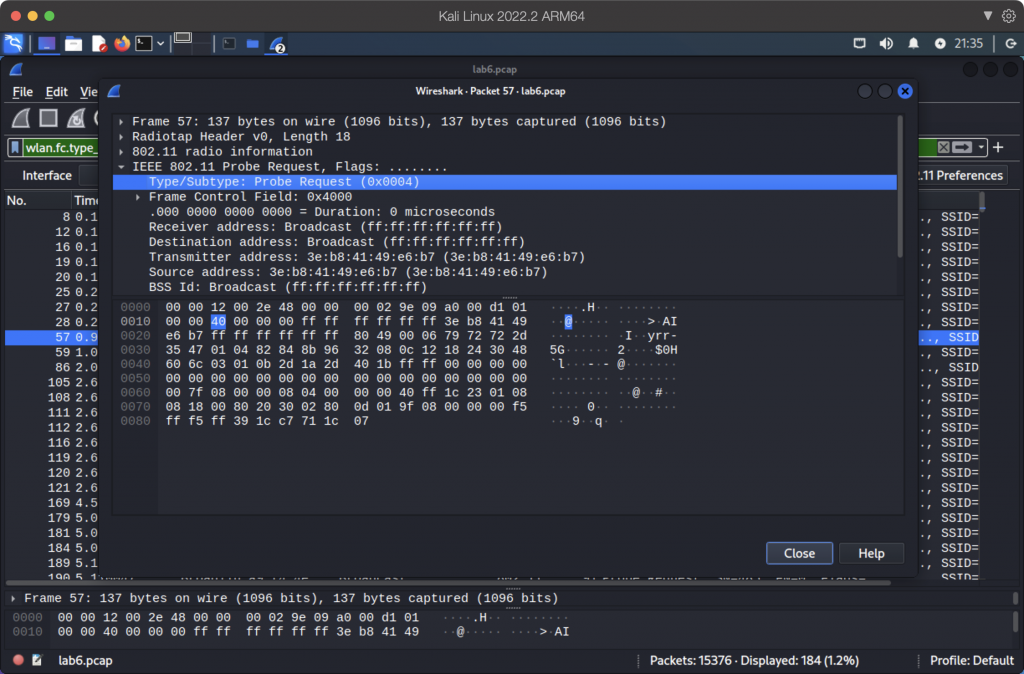This screenshot has height=674, width=1024.
Task: Click the No. column header
Action: click(38, 201)
